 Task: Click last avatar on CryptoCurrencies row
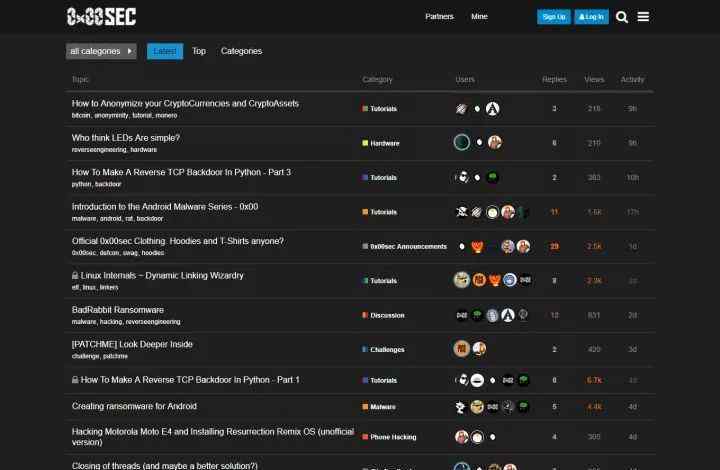[x=492, y=109]
